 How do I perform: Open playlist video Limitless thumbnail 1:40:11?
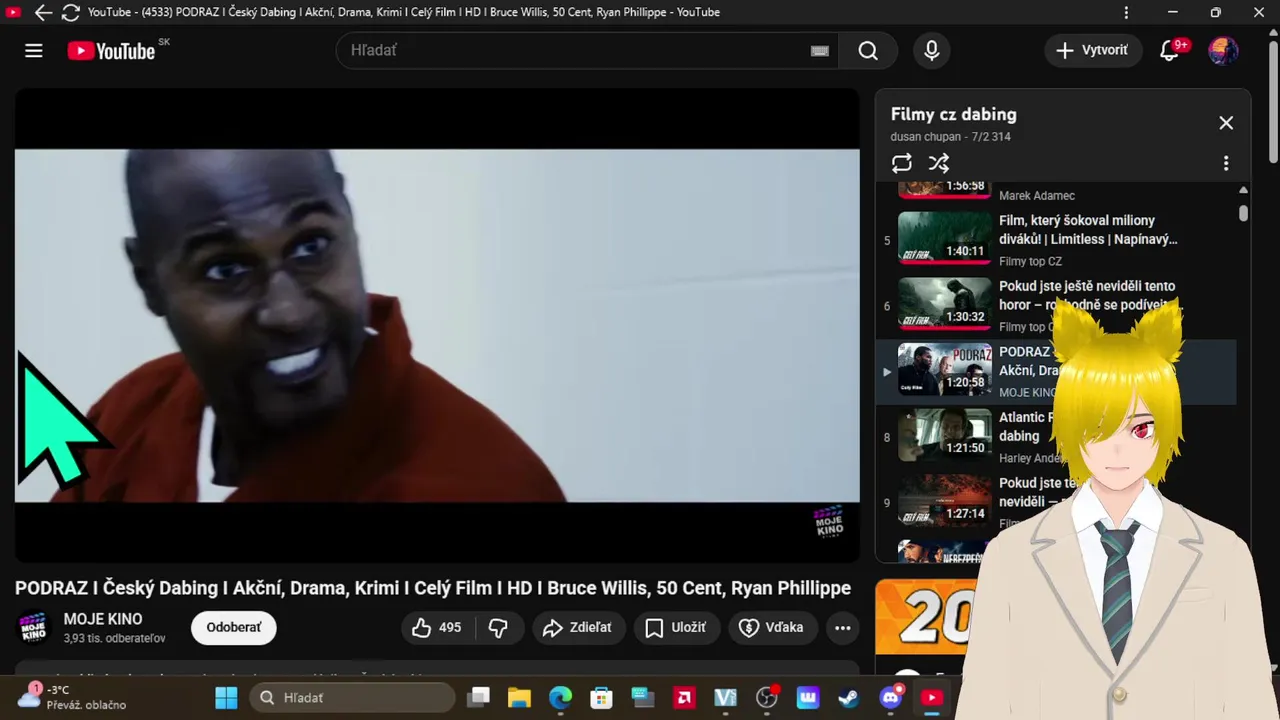pos(944,238)
